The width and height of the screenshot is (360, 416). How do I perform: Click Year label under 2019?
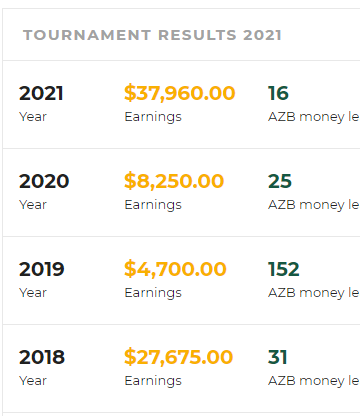pyautogui.click(x=33, y=293)
